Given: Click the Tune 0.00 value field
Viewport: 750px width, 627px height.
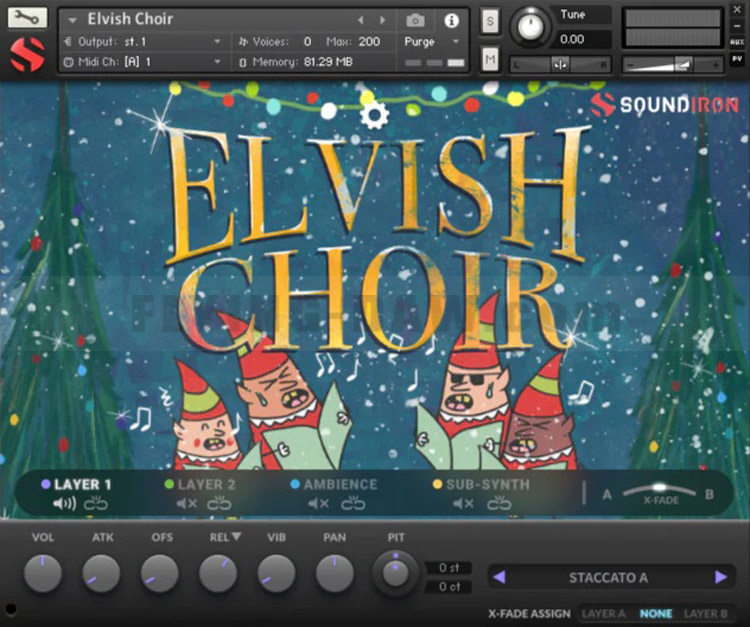Looking at the screenshot, I should [581, 39].
